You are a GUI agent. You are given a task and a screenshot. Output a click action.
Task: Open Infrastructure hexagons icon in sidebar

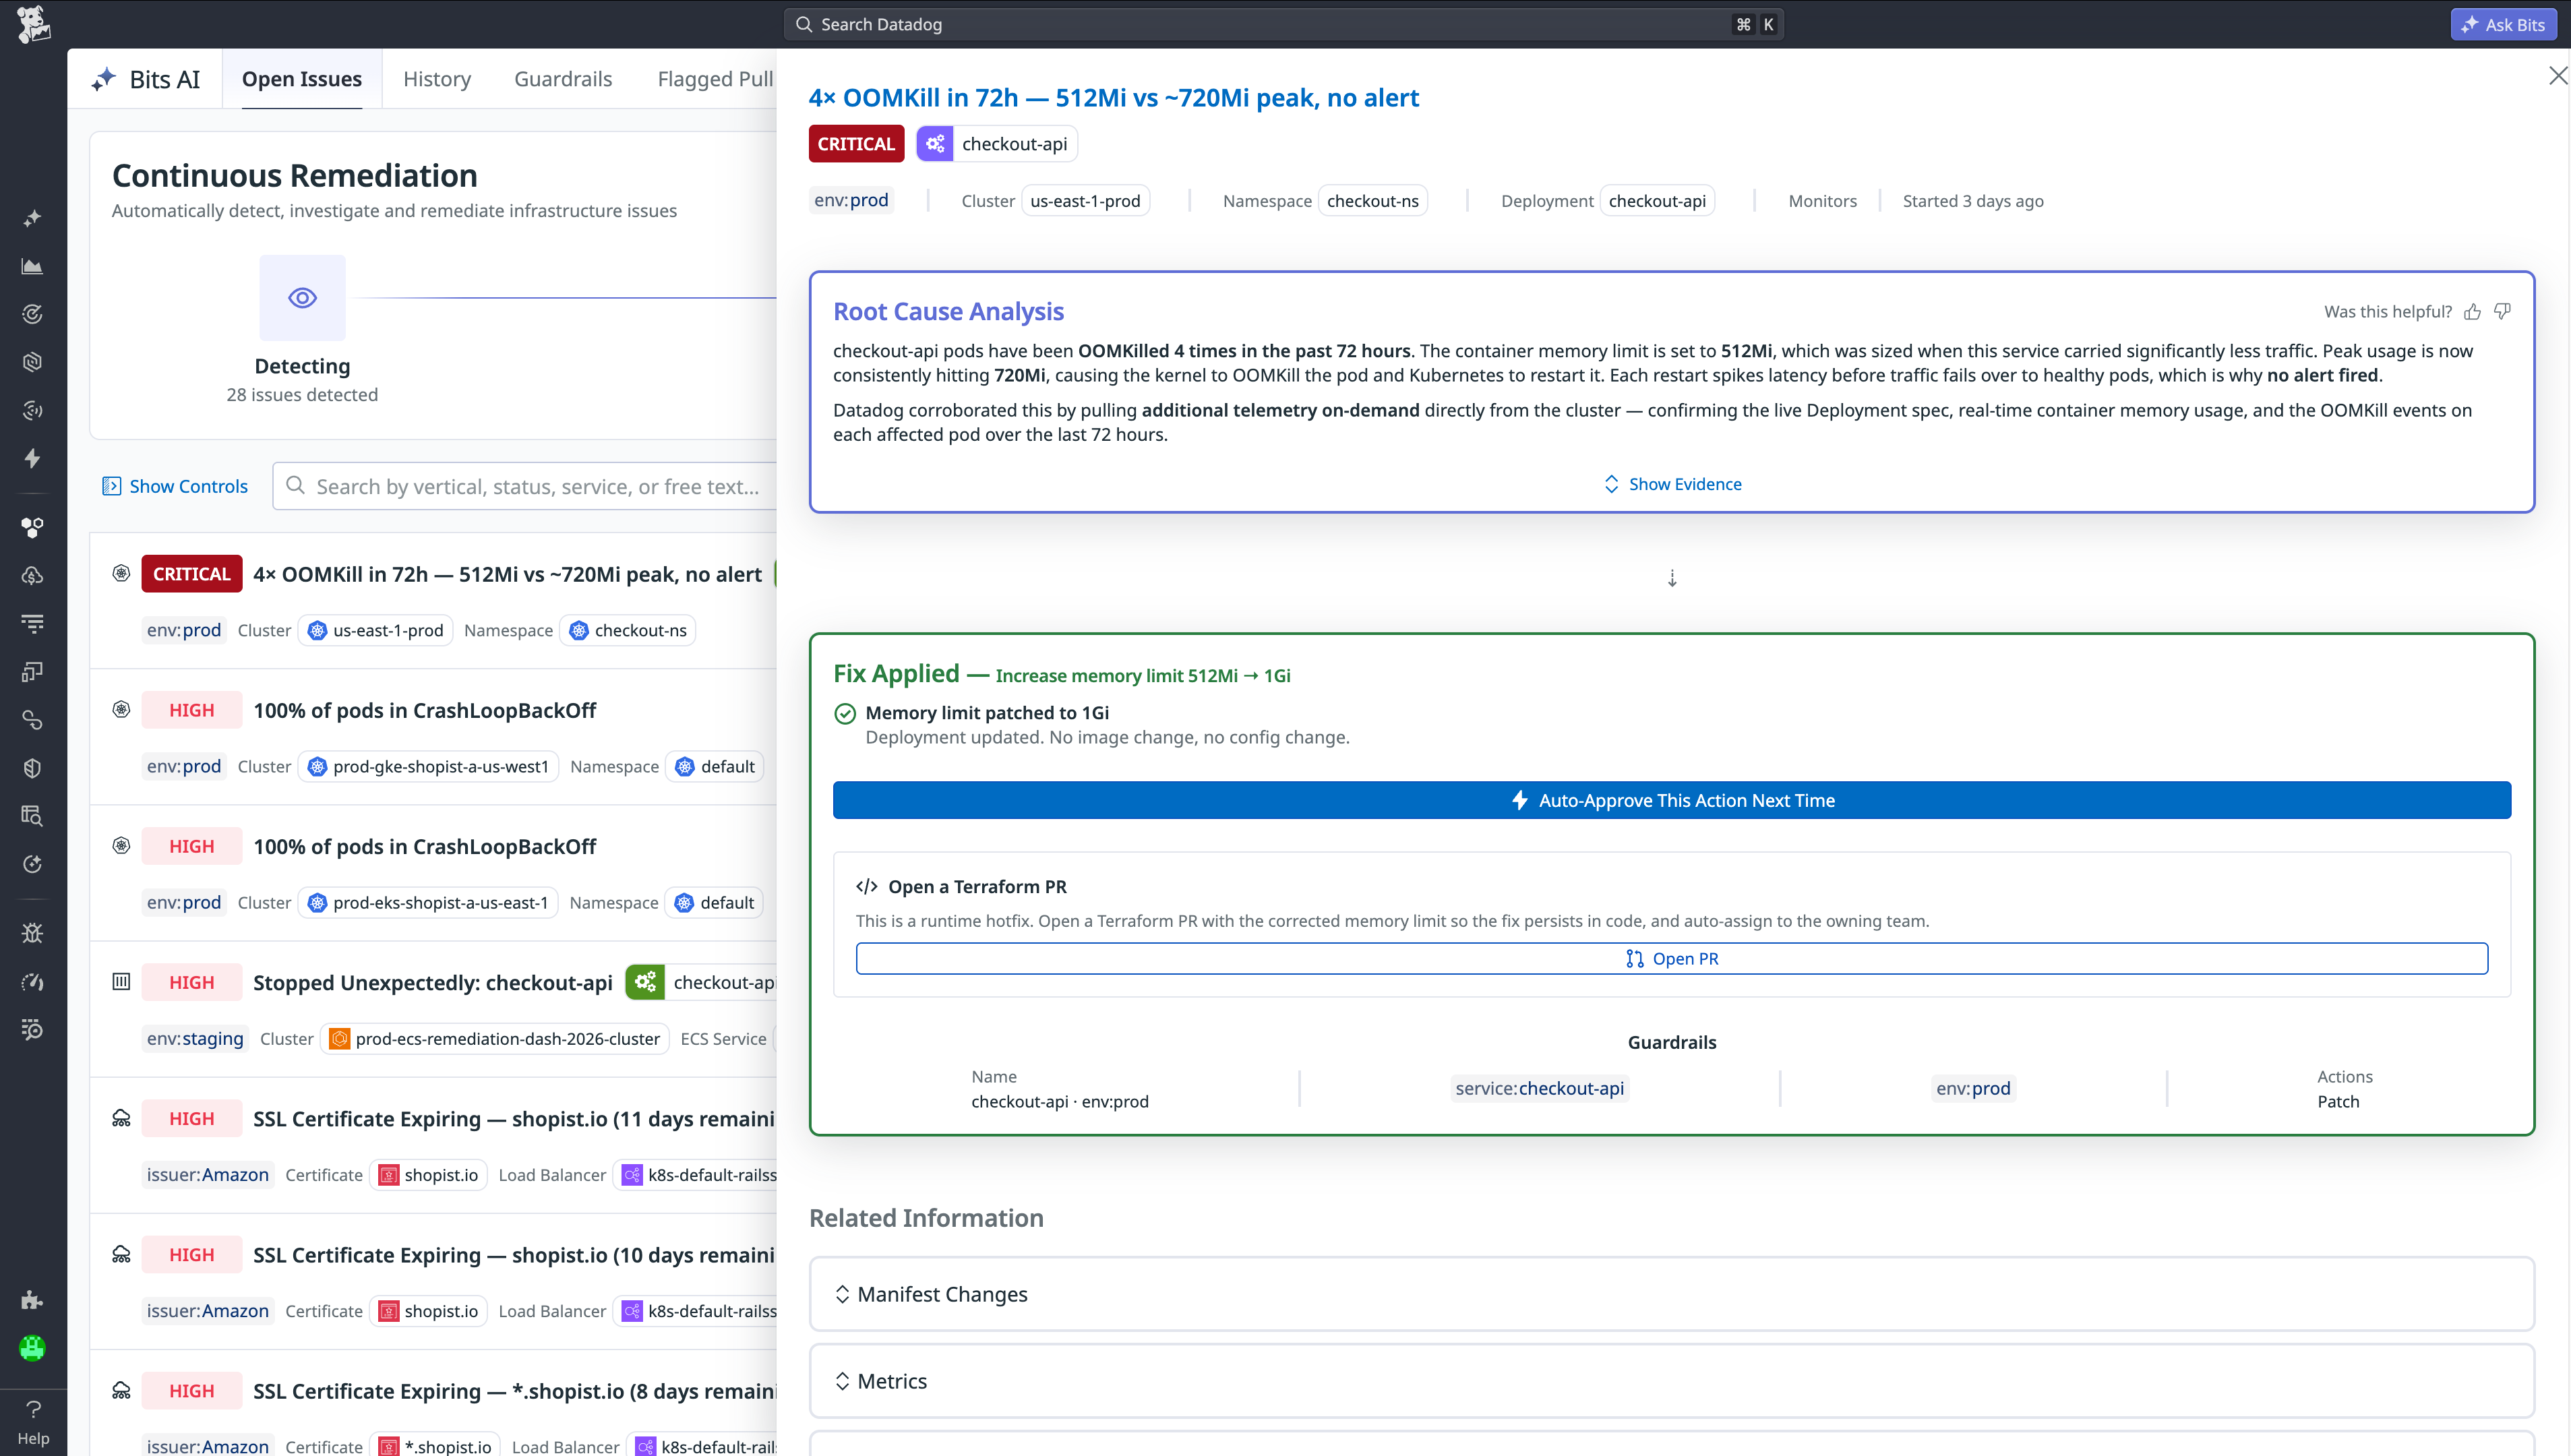[x=32, y=527]
